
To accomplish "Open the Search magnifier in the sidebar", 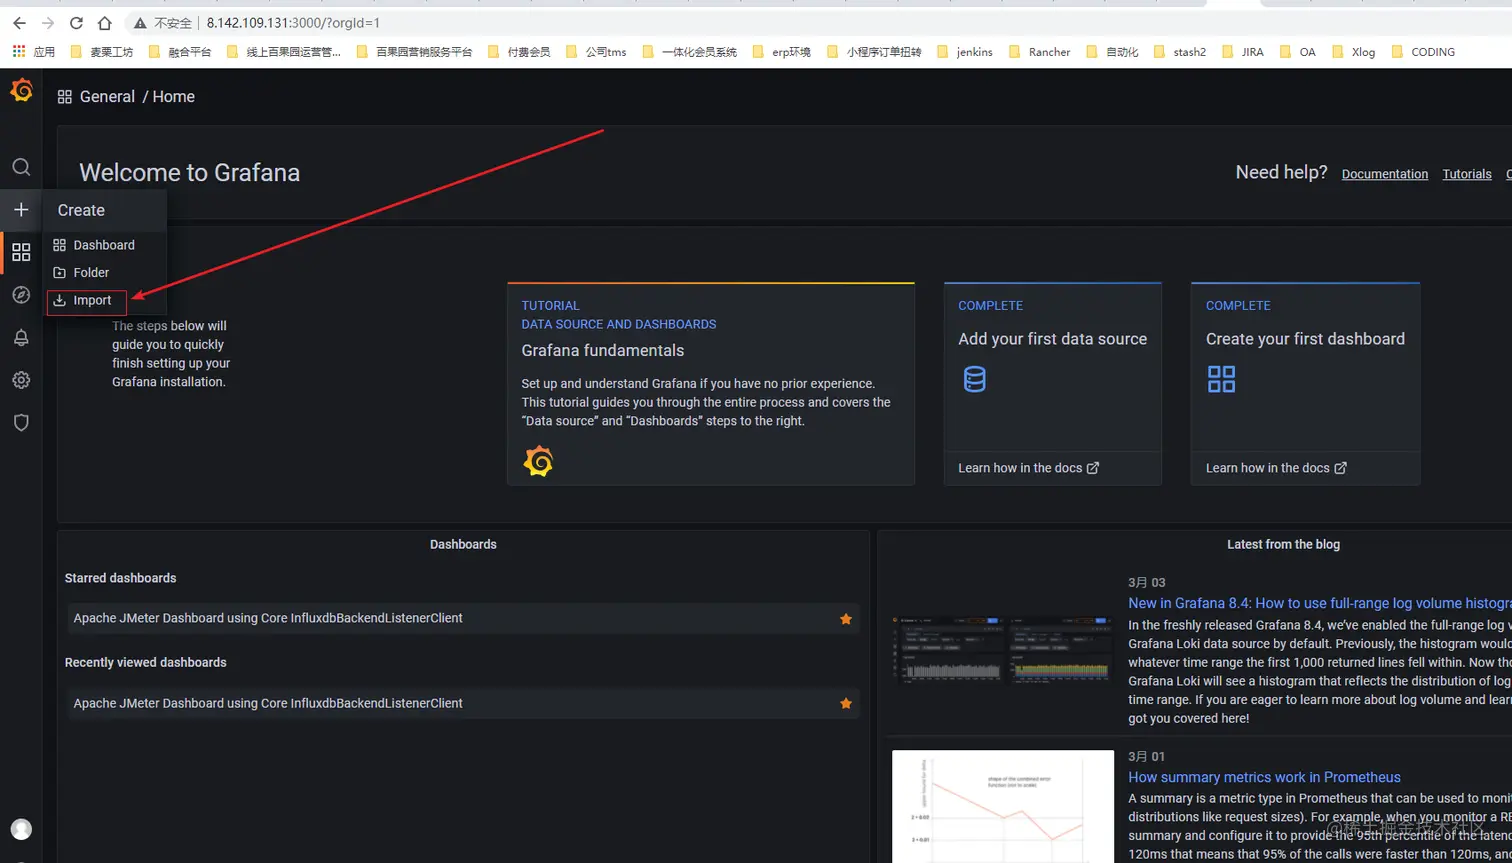I will [21, 168].
